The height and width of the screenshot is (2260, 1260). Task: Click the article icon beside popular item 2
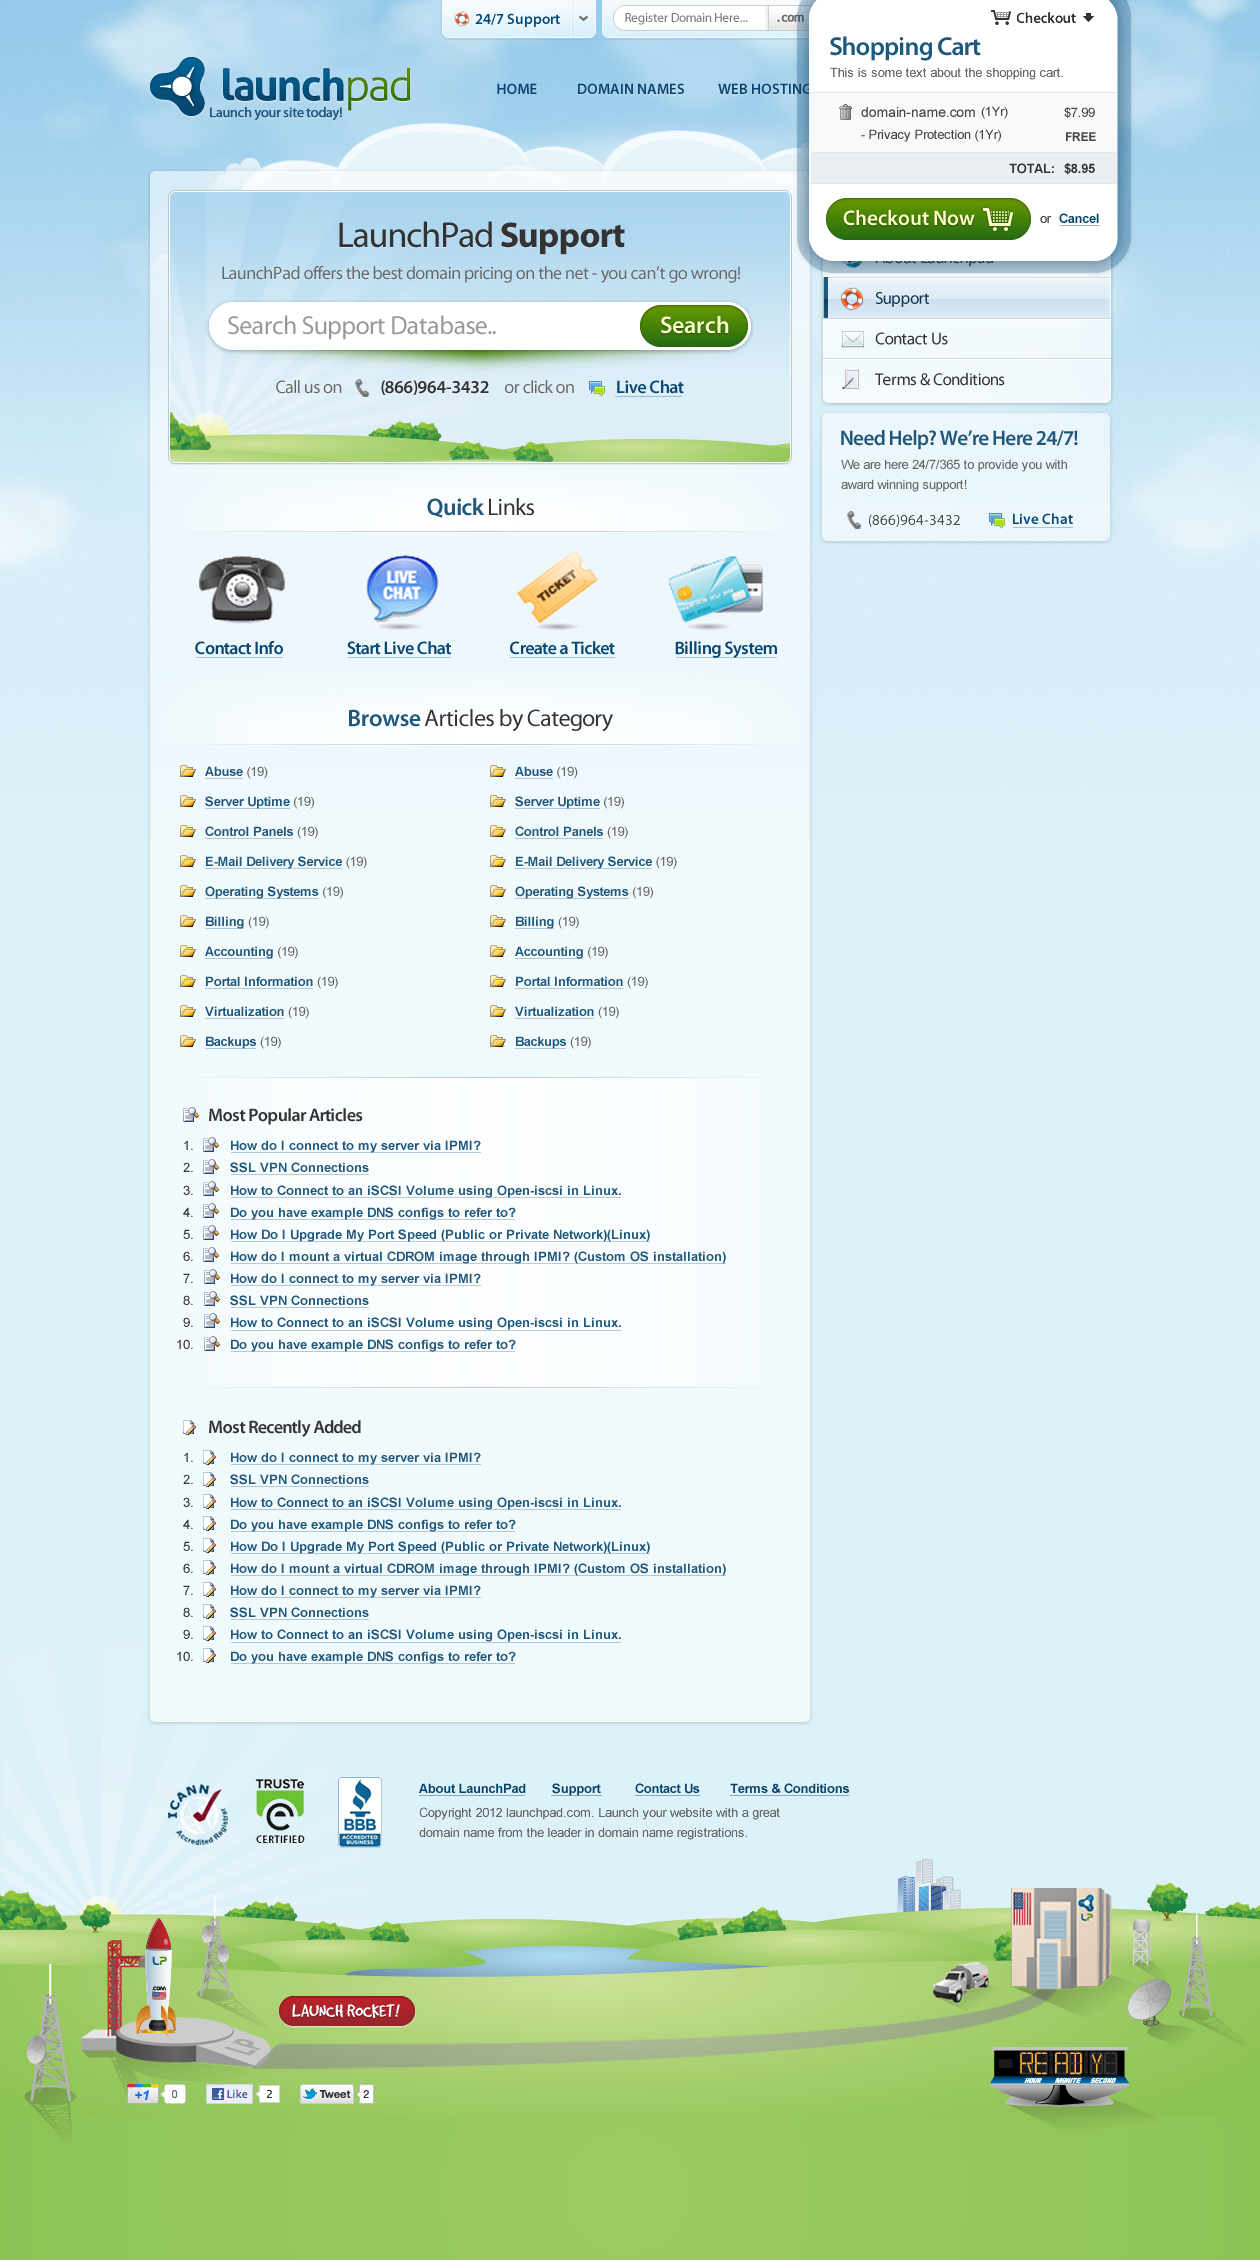[211, 1167]
